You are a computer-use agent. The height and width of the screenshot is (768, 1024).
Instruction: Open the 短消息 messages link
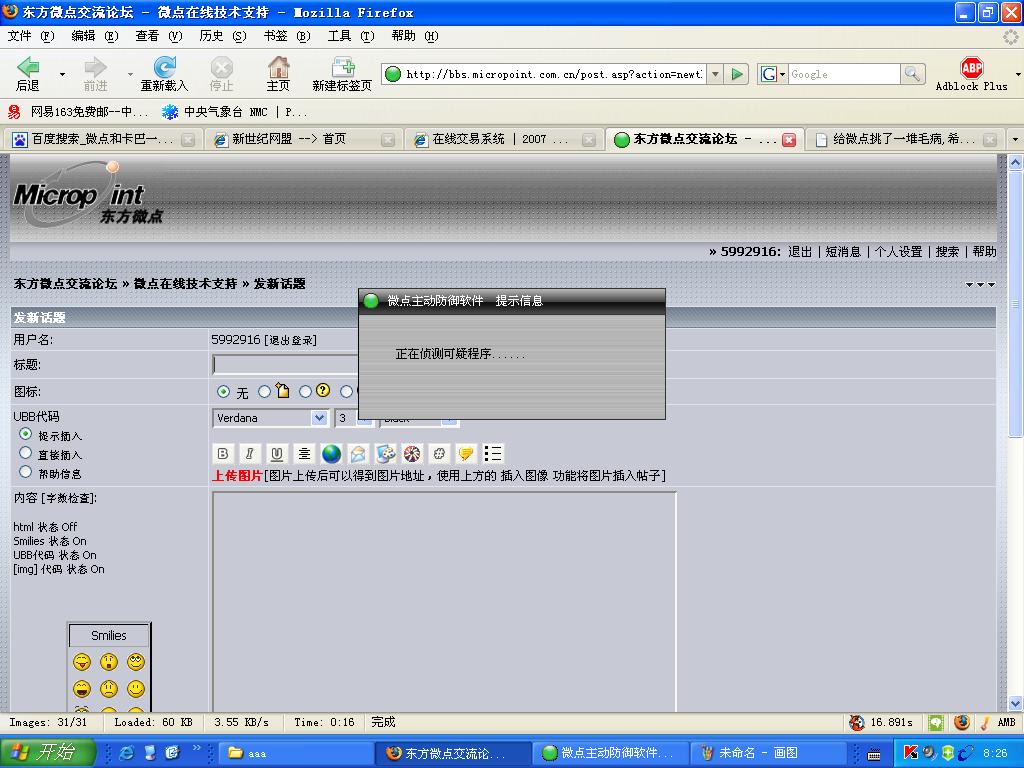(x=842, y=251)
